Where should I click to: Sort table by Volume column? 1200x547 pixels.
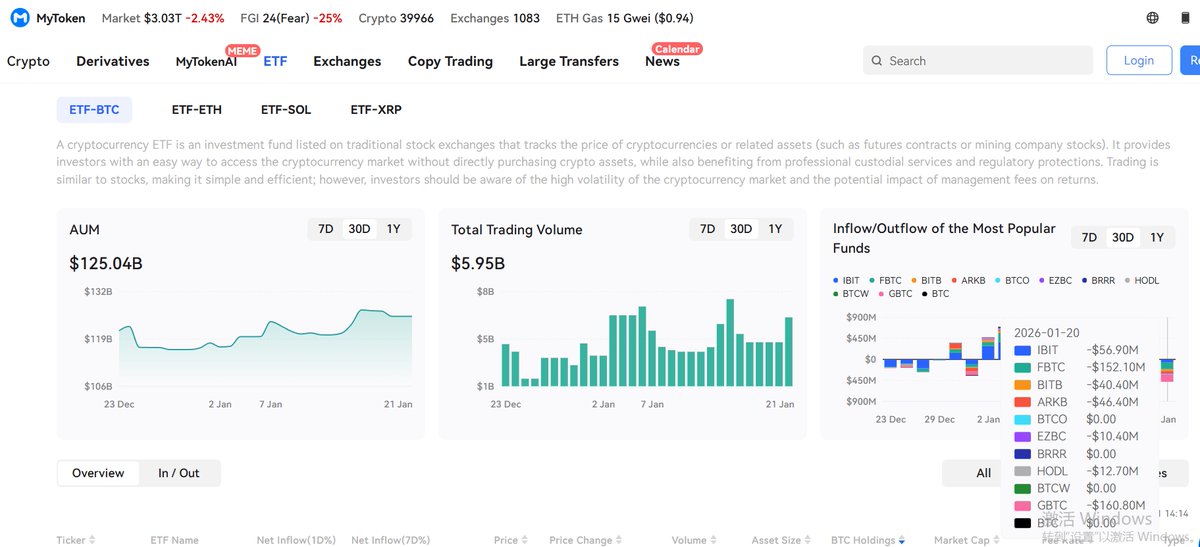(695, 540)
